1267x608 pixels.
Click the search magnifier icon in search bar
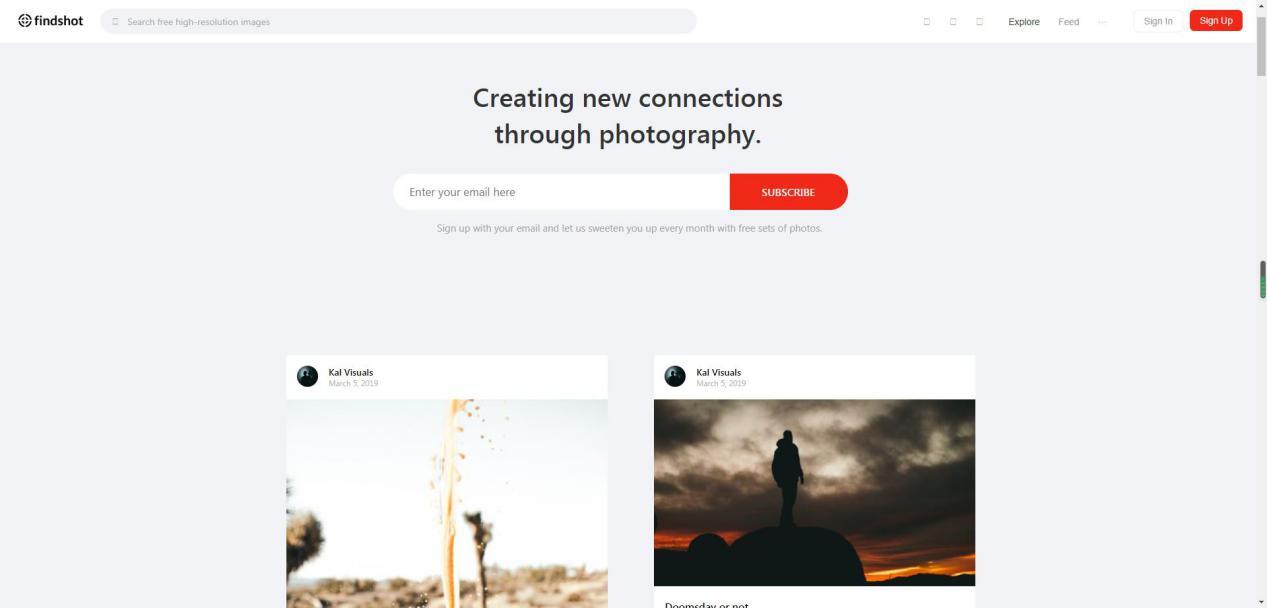click(x=115, y=21)
